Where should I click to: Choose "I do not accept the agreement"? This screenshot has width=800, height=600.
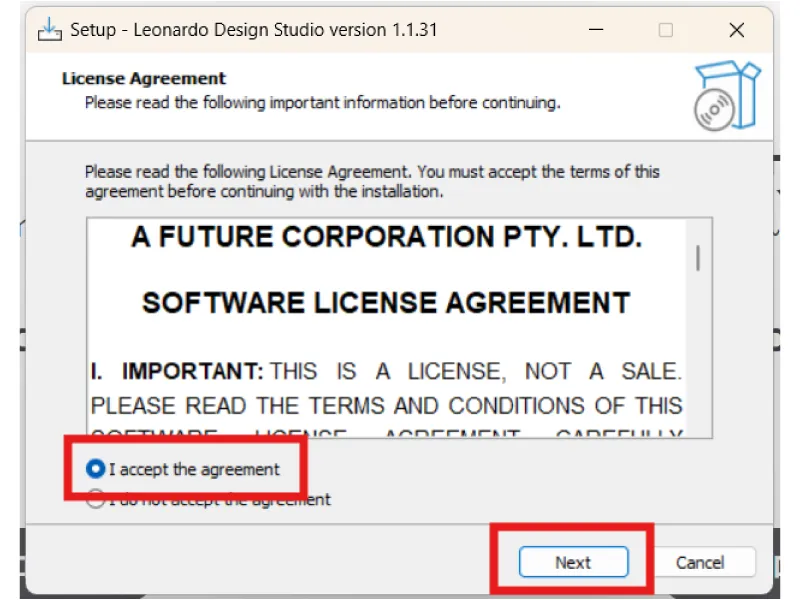pos(97,500)
